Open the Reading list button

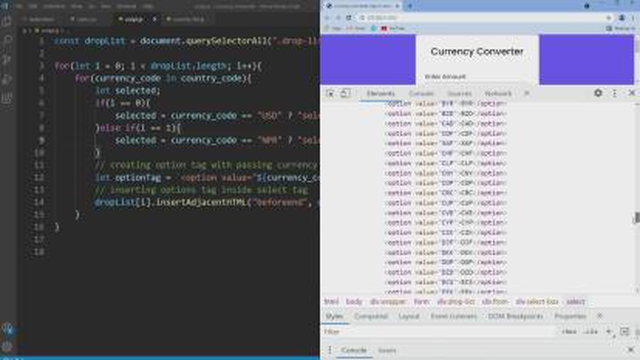click(x=620, y=28)
